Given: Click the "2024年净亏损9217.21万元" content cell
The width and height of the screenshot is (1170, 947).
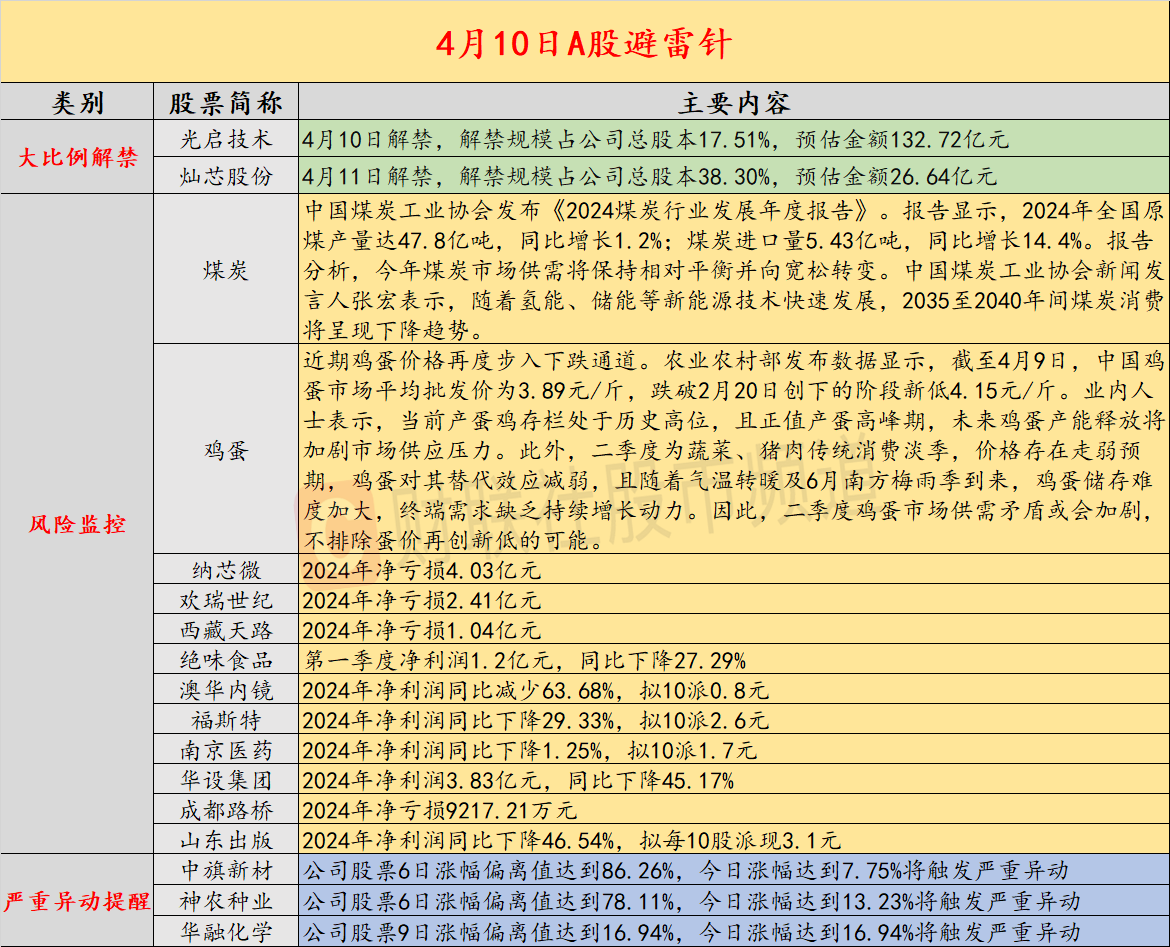Looking at the screenshot, I should (x=439, y=810).
